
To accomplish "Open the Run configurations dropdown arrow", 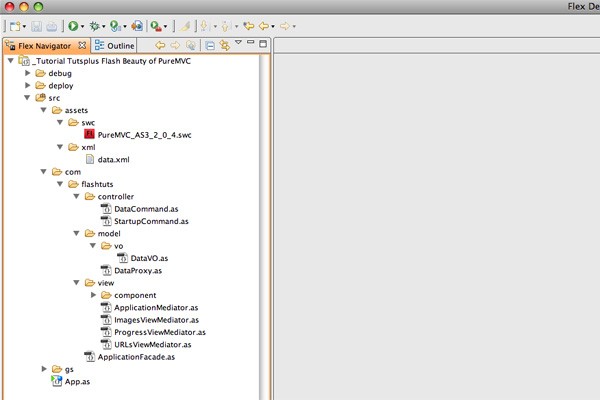I will 82,26.
